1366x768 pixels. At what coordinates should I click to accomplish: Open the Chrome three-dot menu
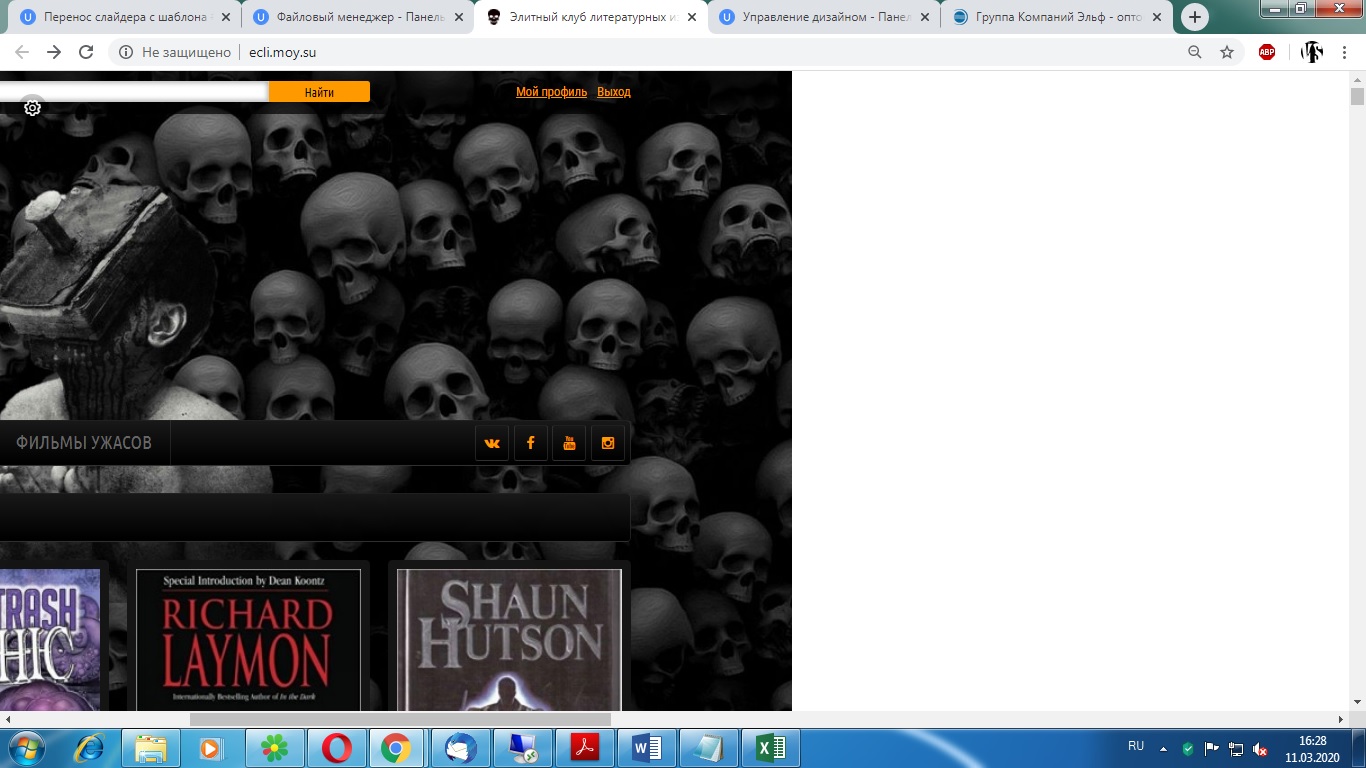1345,52
